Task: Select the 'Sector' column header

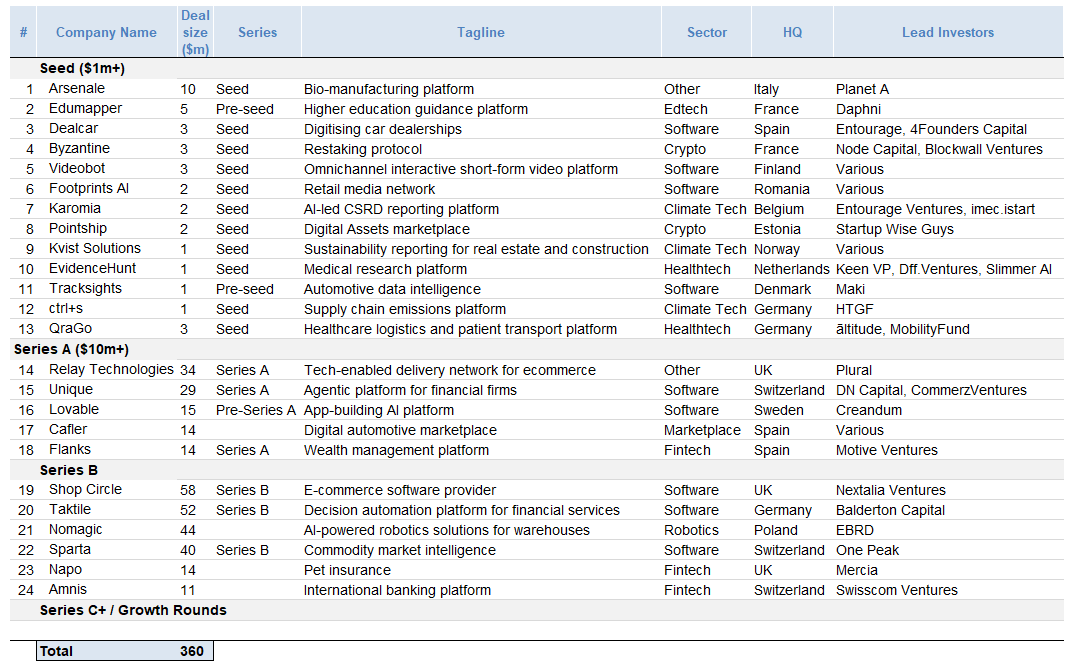Action: click(707, 32)
